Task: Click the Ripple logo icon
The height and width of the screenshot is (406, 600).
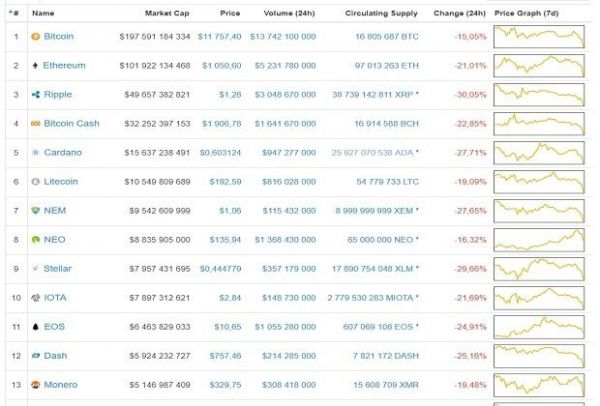Action: pyautogui.click(x=36, y=95)
